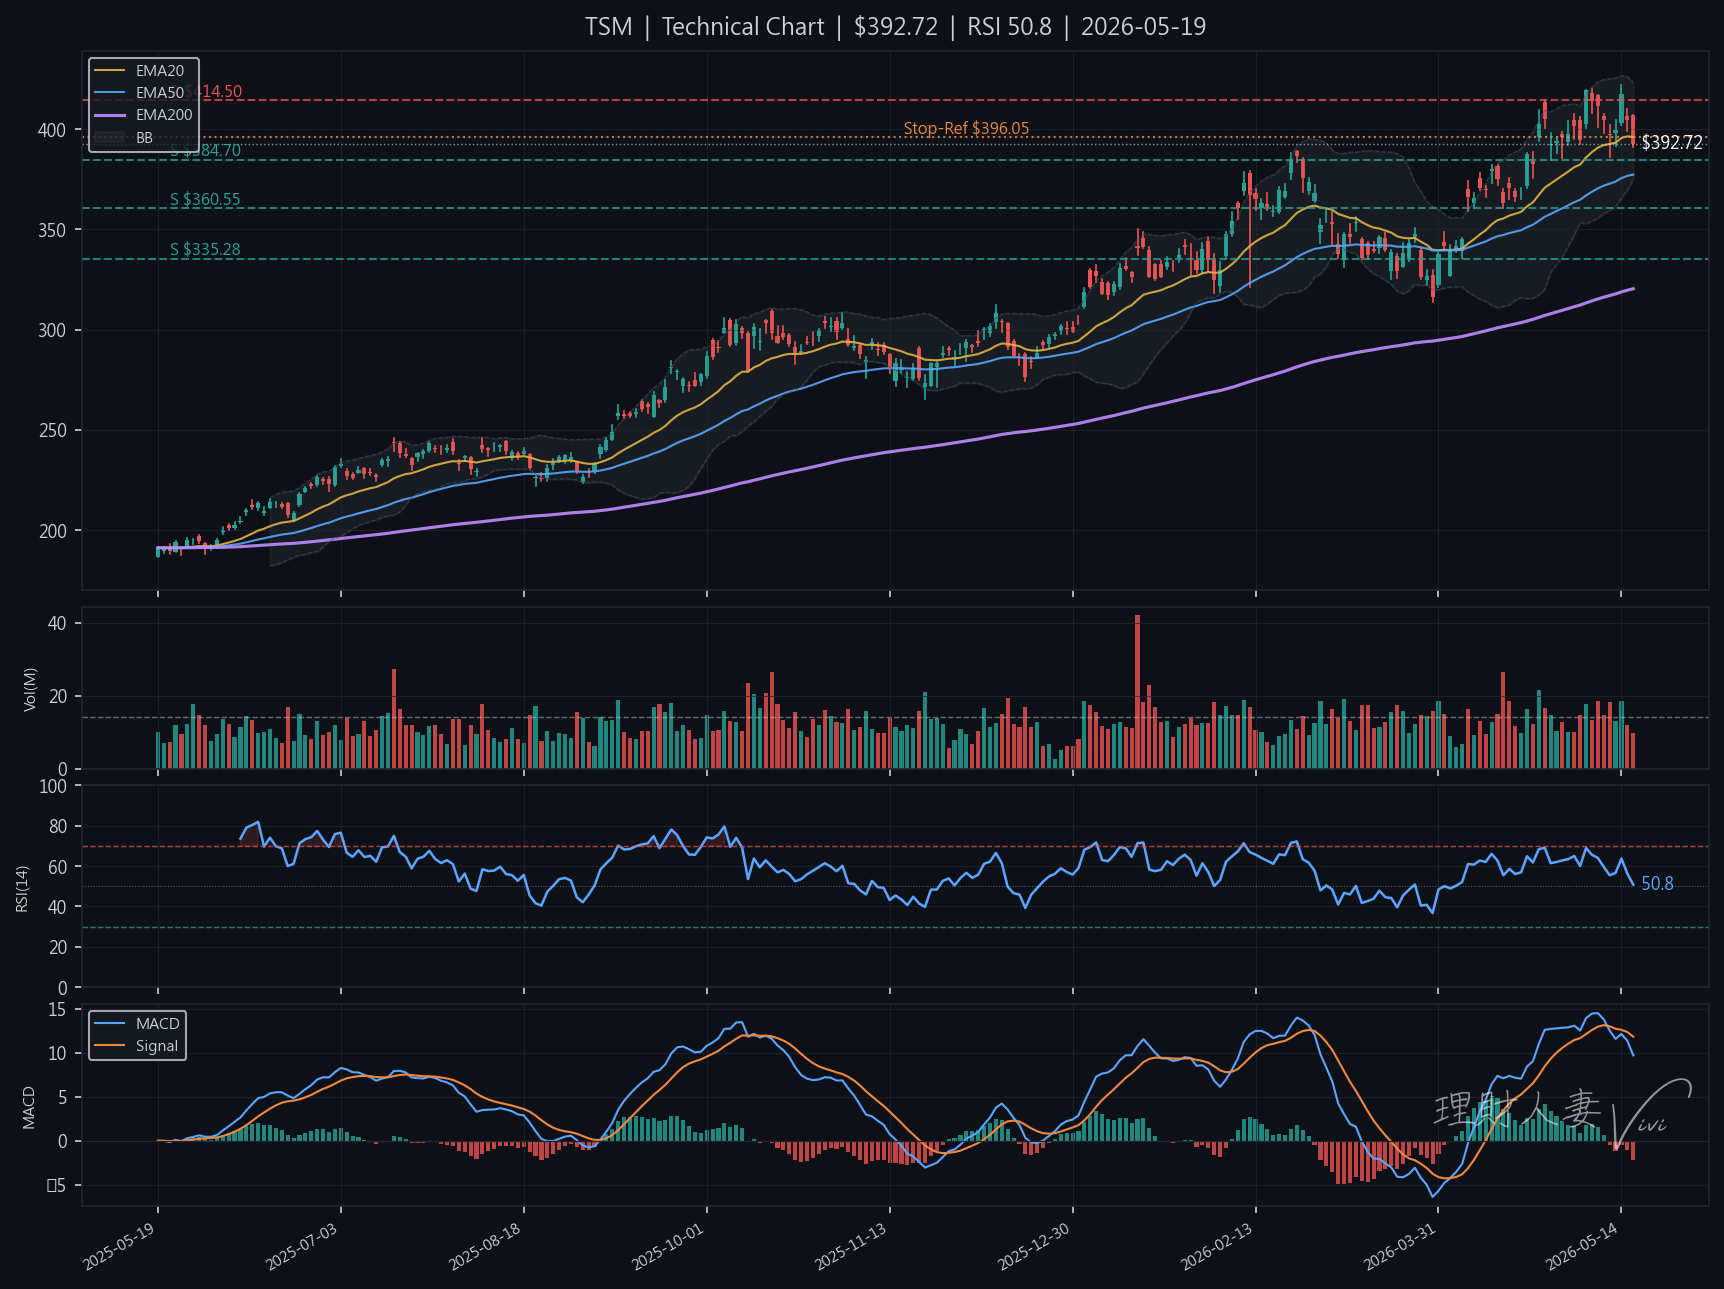Click the 2026-03-31 date label

[x=1400, y=1247]
